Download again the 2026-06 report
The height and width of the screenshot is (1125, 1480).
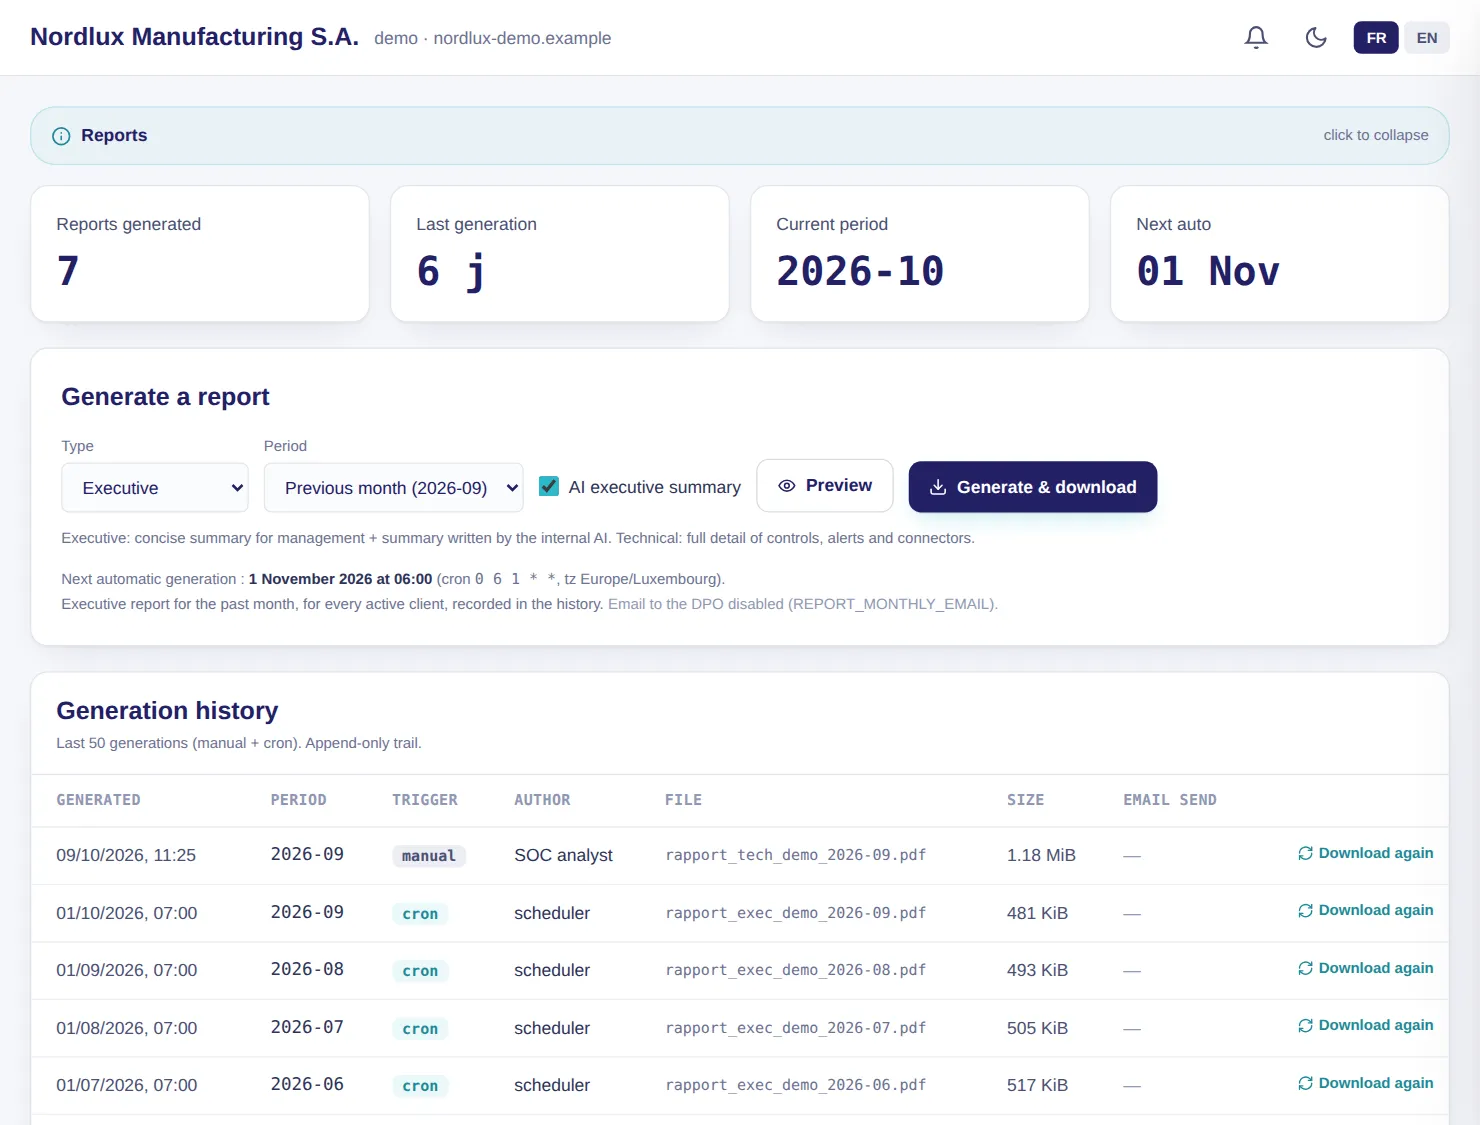[1366, 1083]
